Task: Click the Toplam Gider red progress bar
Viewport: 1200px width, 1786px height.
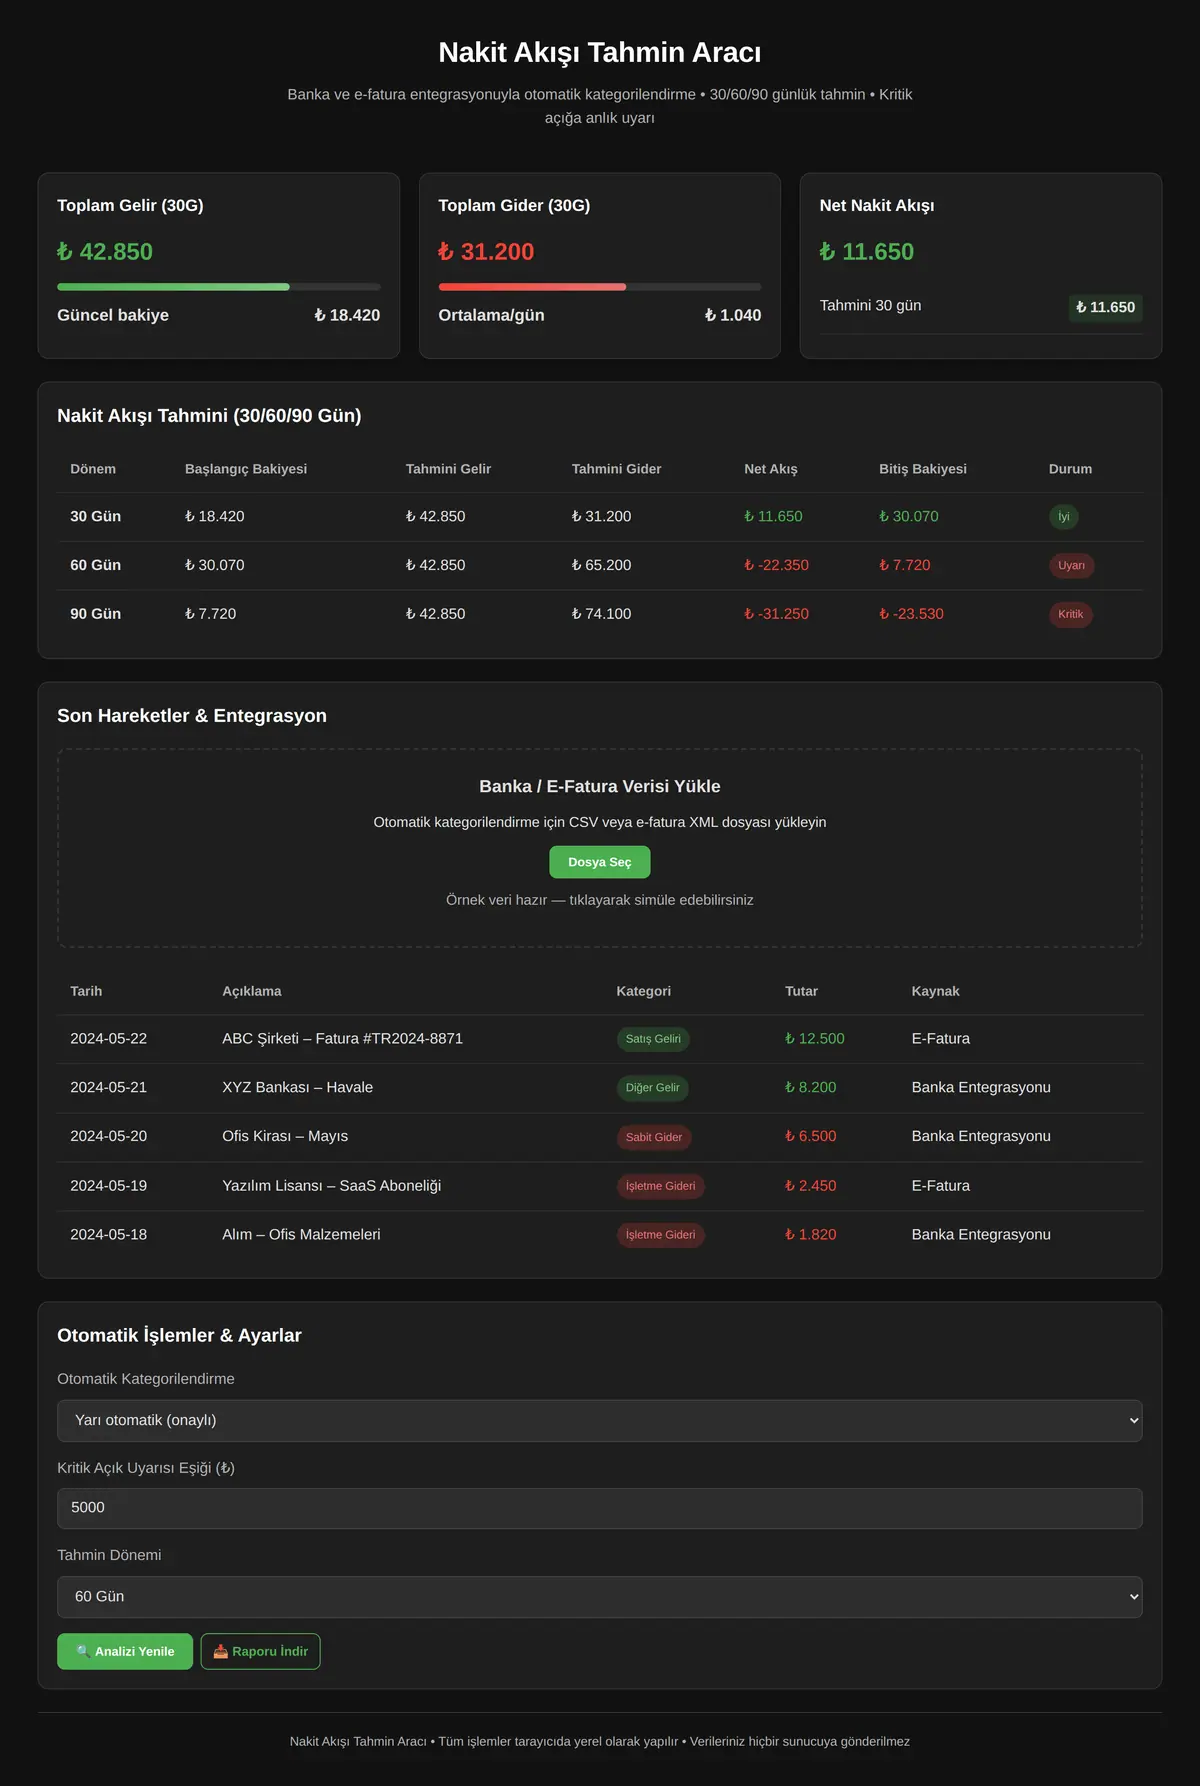Action: (x=532, y=287)
